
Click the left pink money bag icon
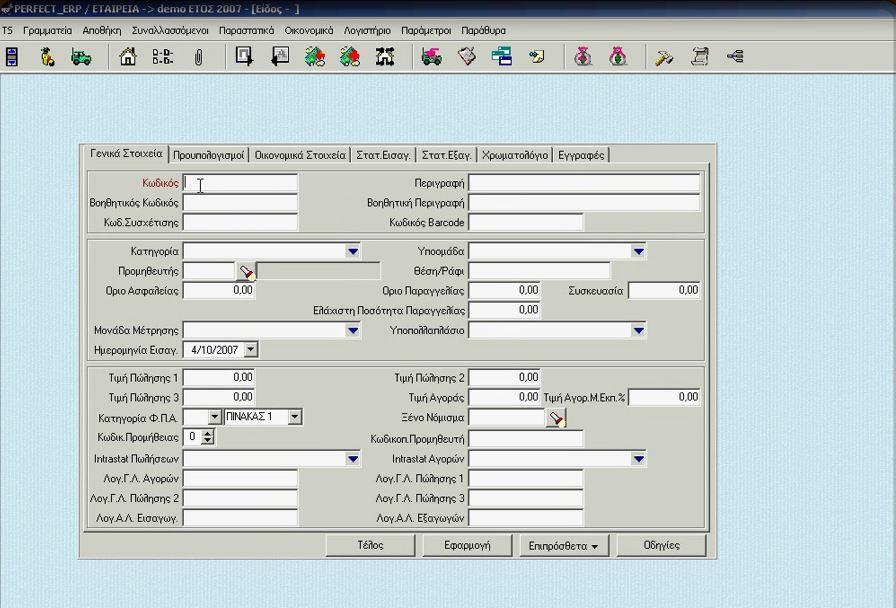click(x=583, y=57)
